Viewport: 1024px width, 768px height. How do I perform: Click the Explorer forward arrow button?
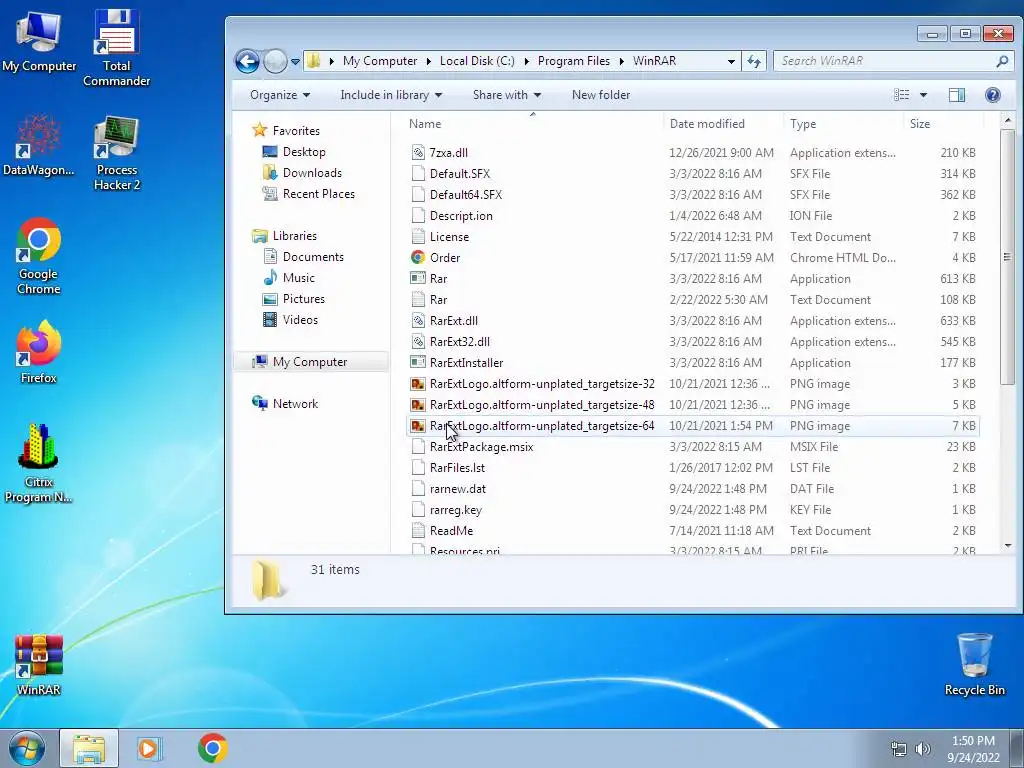[x=275, y=61]
